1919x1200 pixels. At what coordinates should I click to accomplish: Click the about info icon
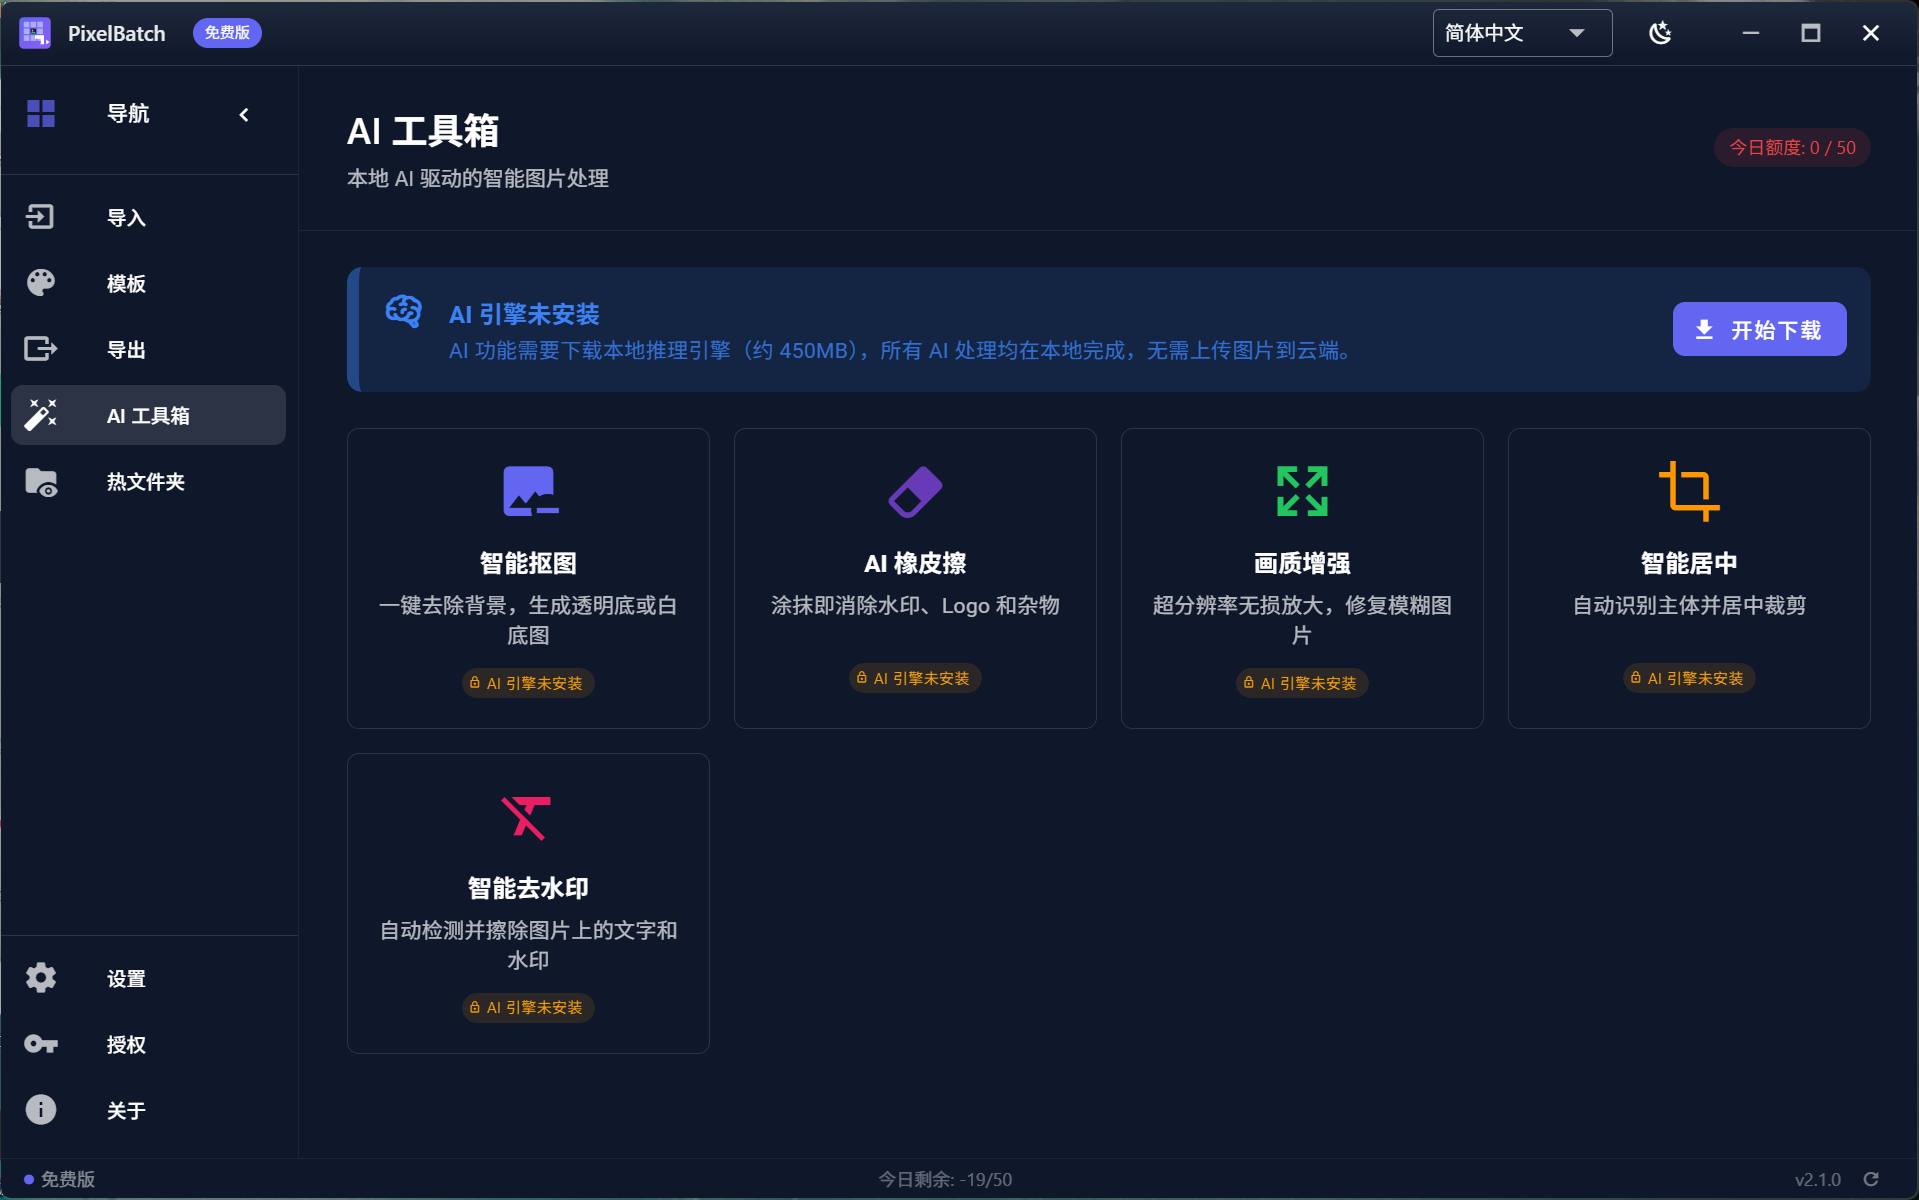[41, 1110]
